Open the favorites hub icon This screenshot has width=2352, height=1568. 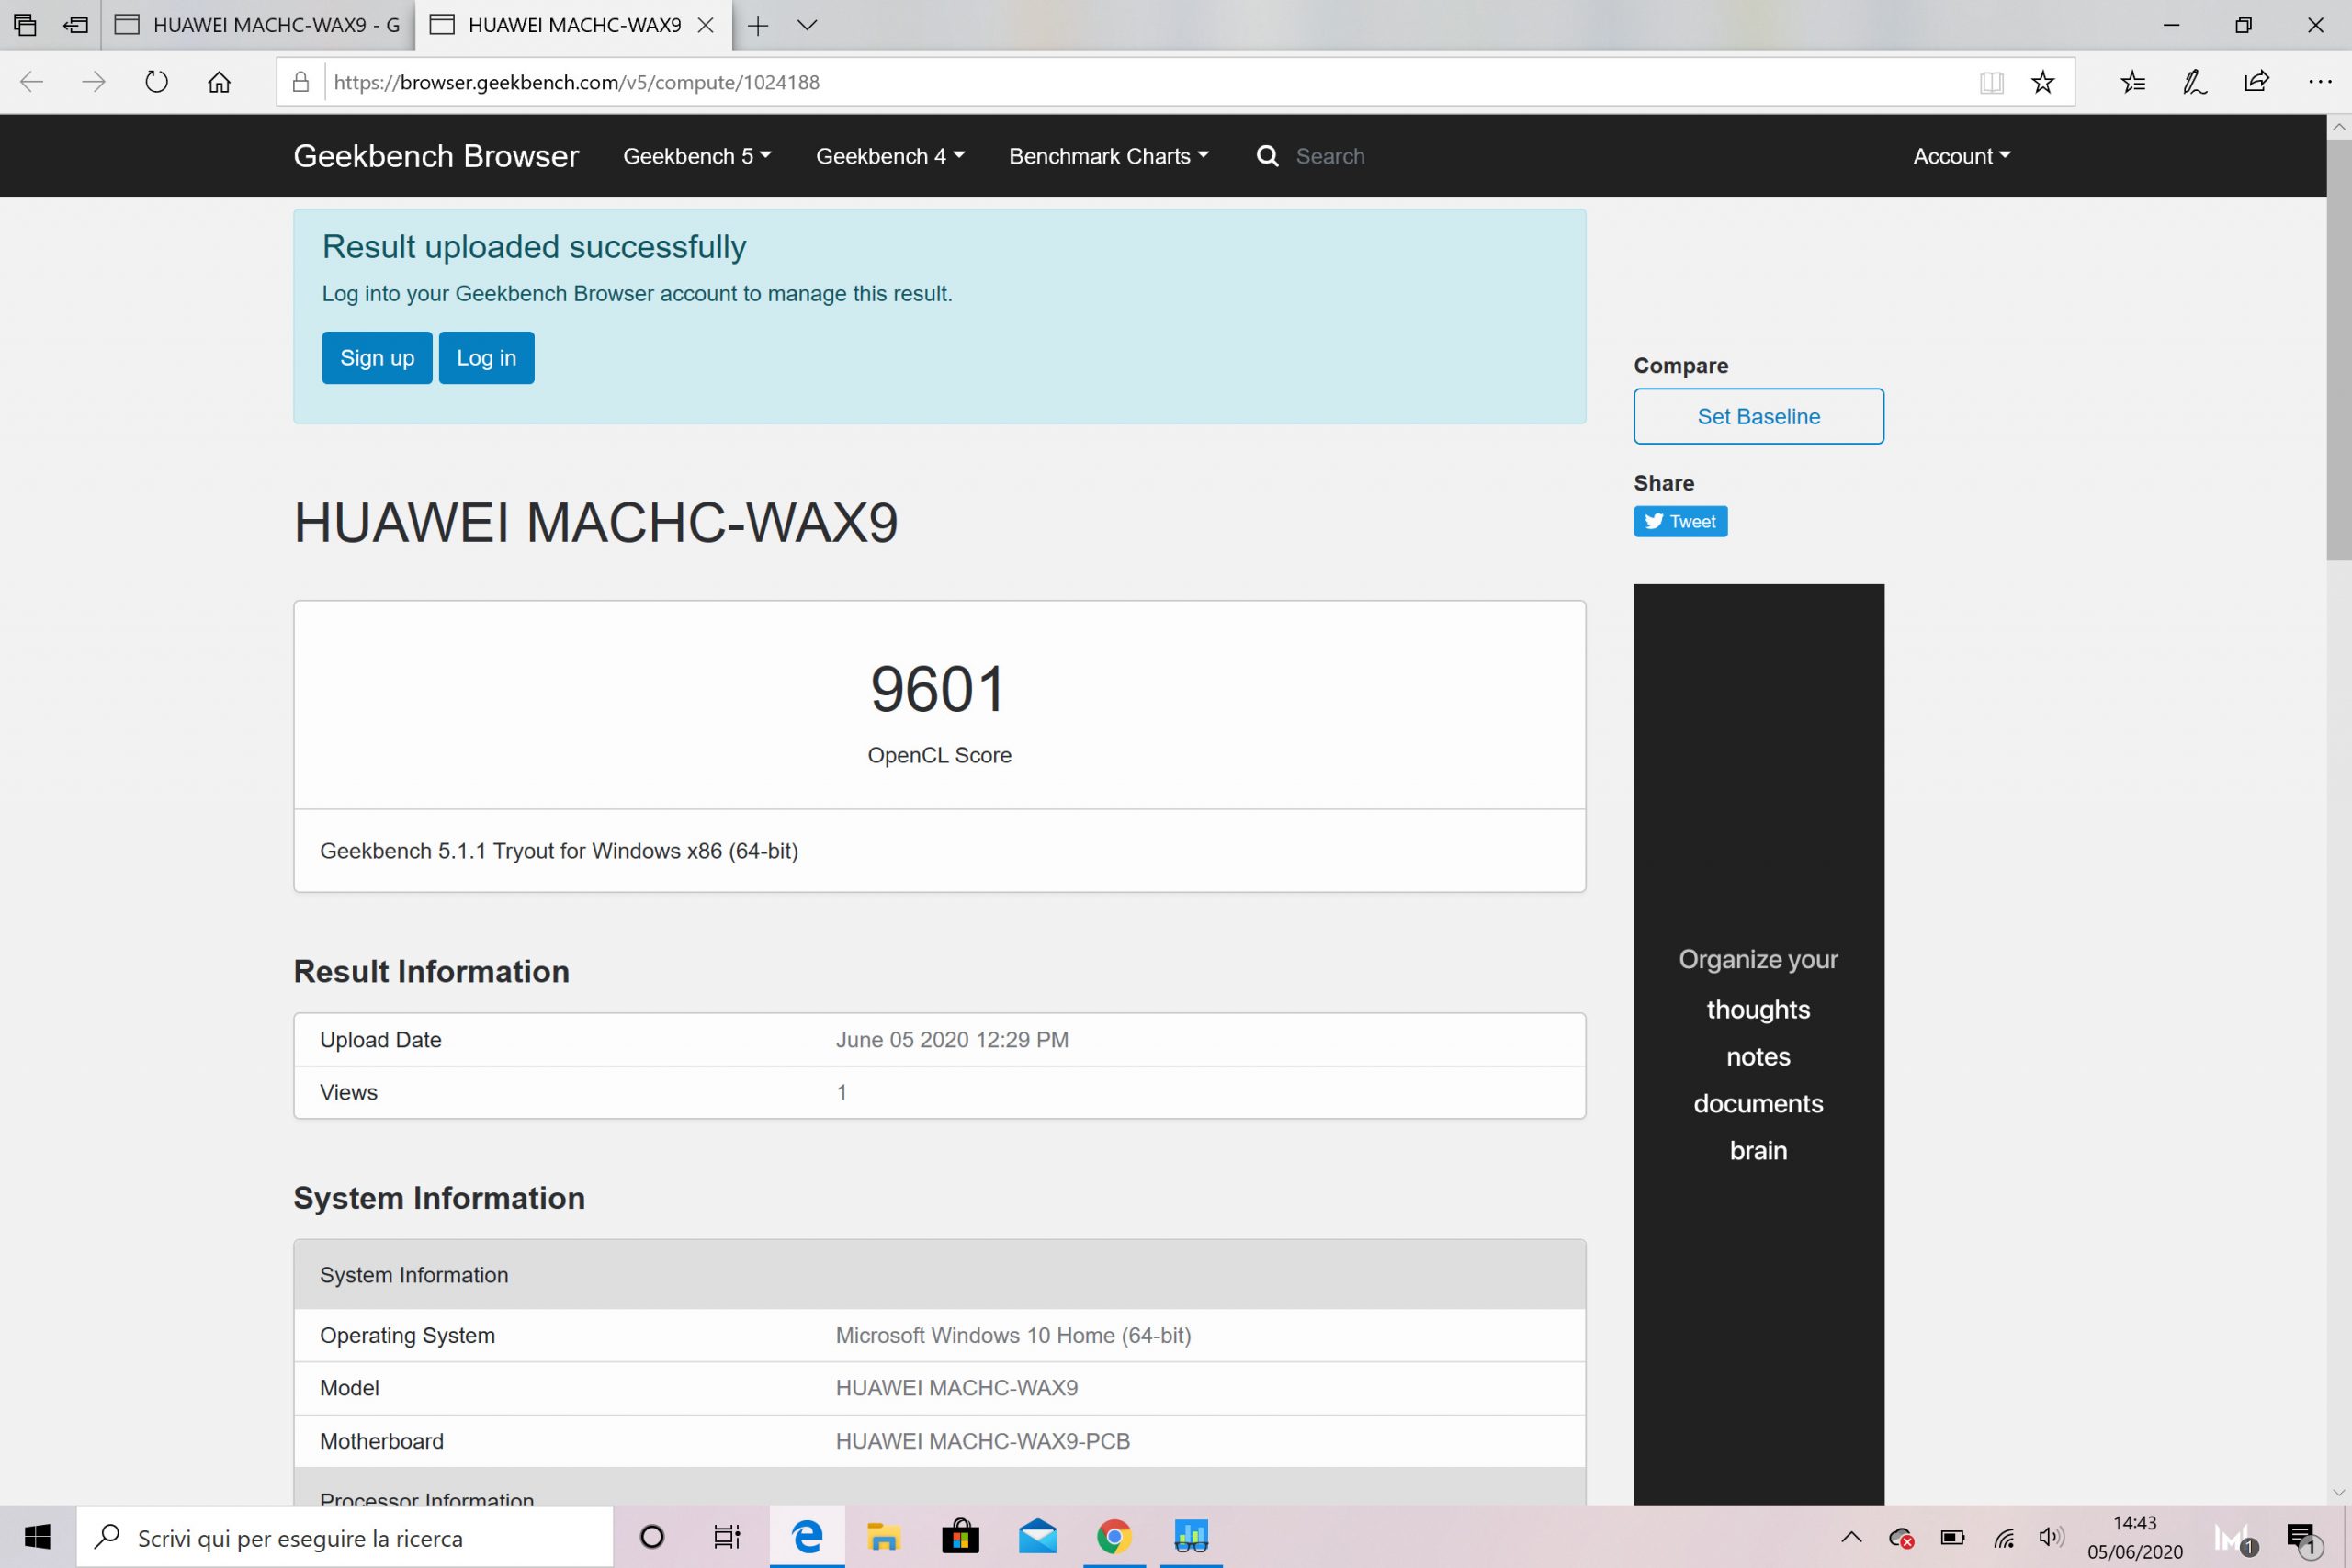click(x=2133, y=82)
